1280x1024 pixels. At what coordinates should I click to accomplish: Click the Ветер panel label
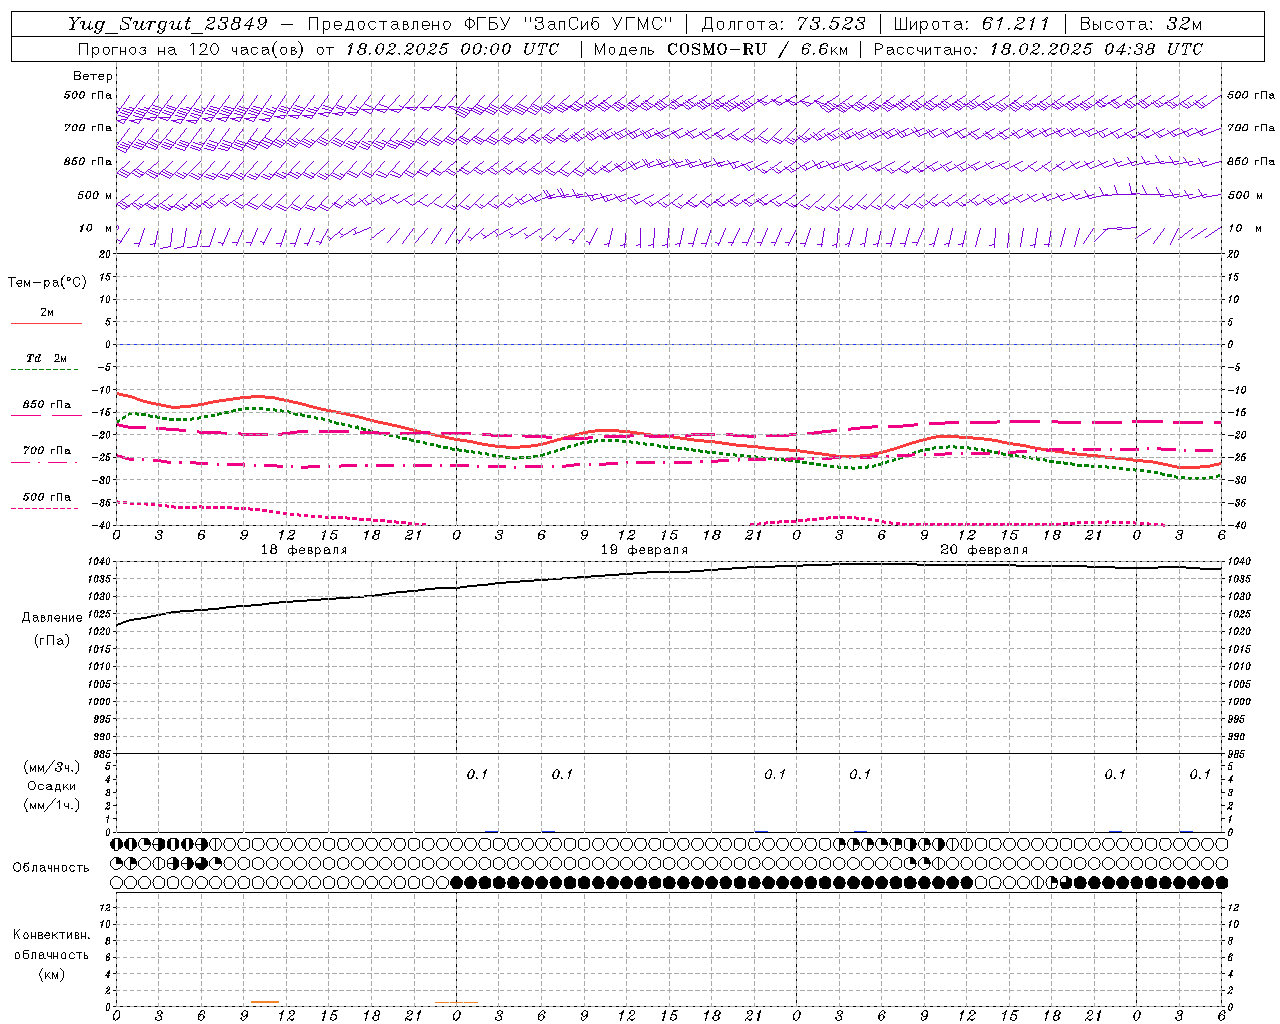[93, 76]
